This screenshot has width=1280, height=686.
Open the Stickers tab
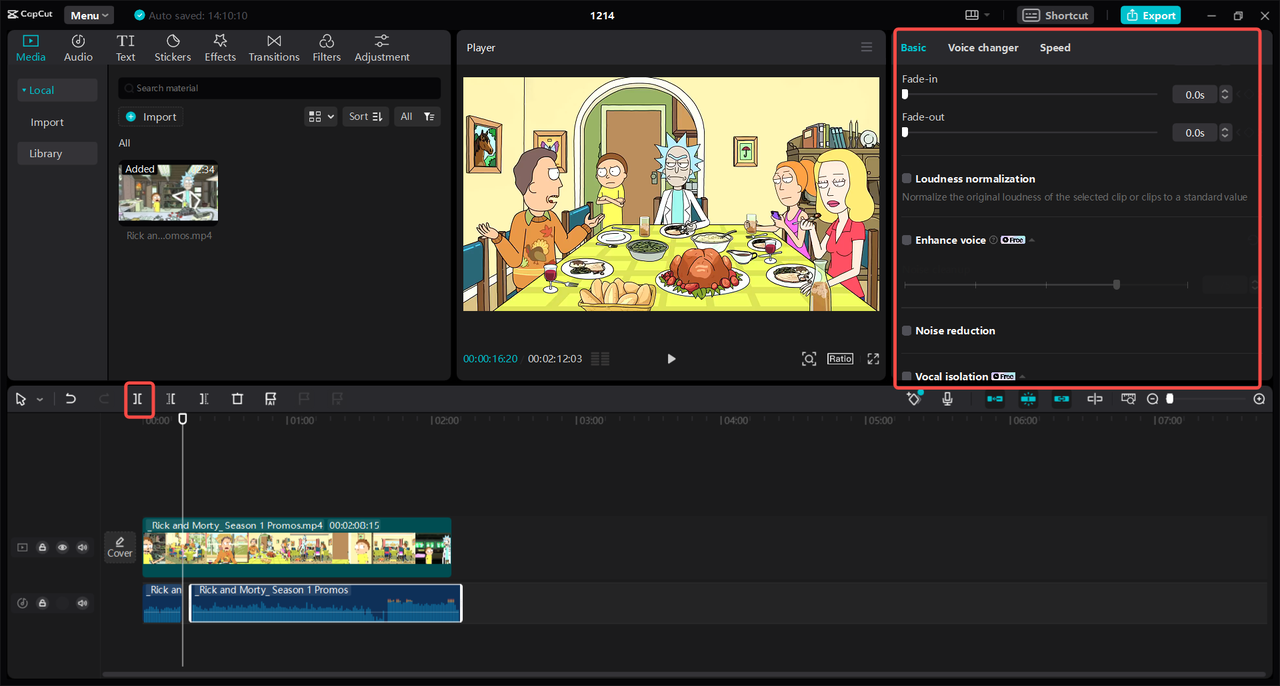point(173,48)
